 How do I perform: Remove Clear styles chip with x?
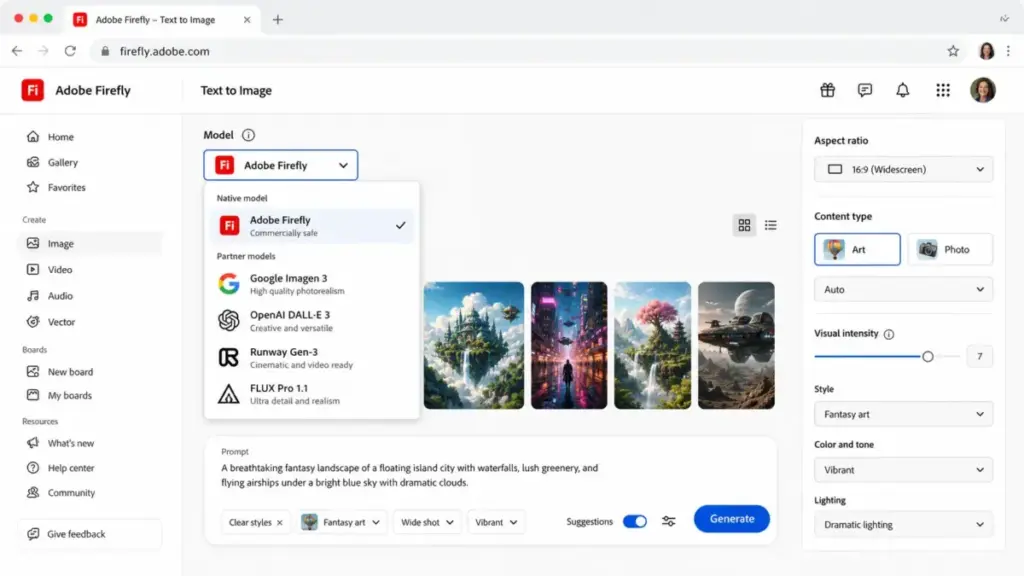280,522
